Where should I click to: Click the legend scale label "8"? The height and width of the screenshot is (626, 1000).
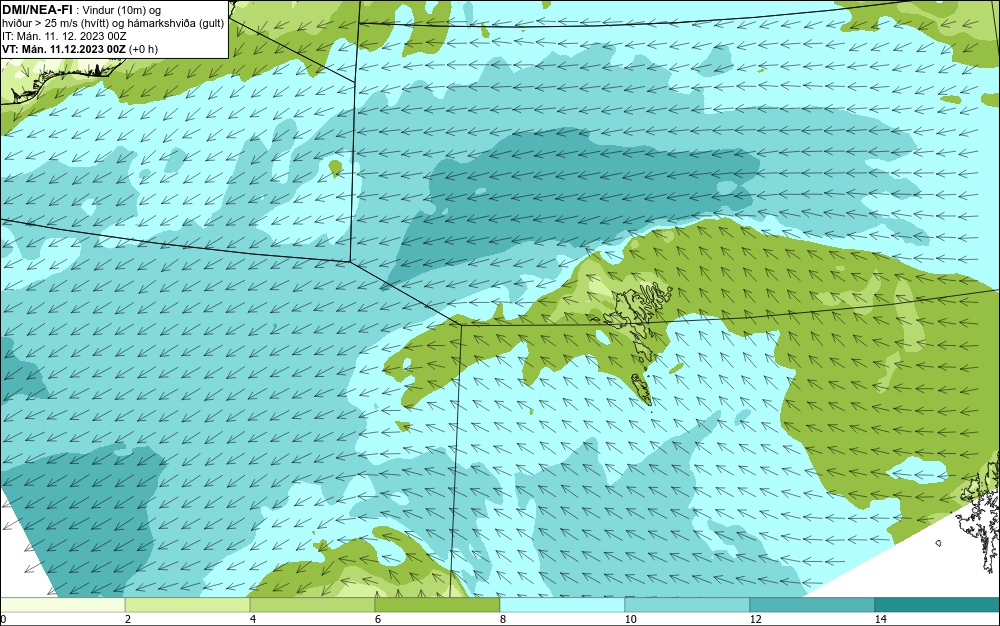click(x=503, y=620)
